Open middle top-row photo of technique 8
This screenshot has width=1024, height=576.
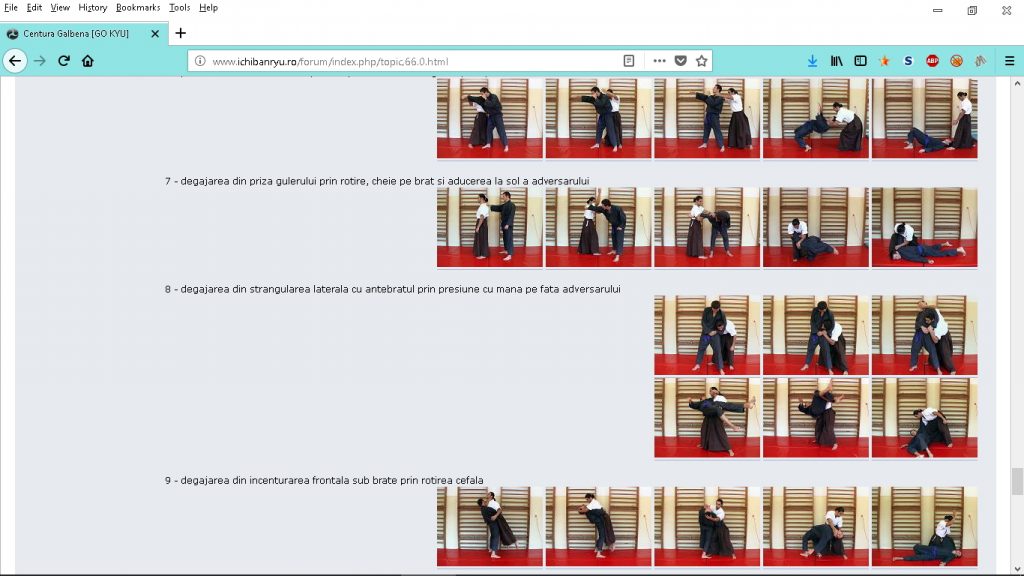point(816,335)
